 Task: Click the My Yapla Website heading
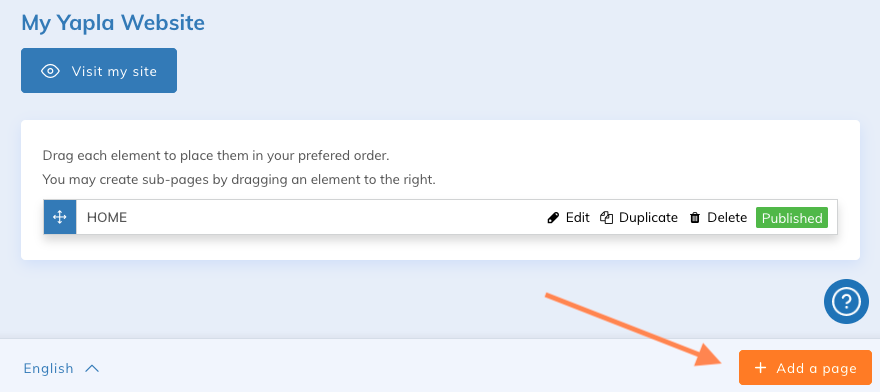pos(113,23)
